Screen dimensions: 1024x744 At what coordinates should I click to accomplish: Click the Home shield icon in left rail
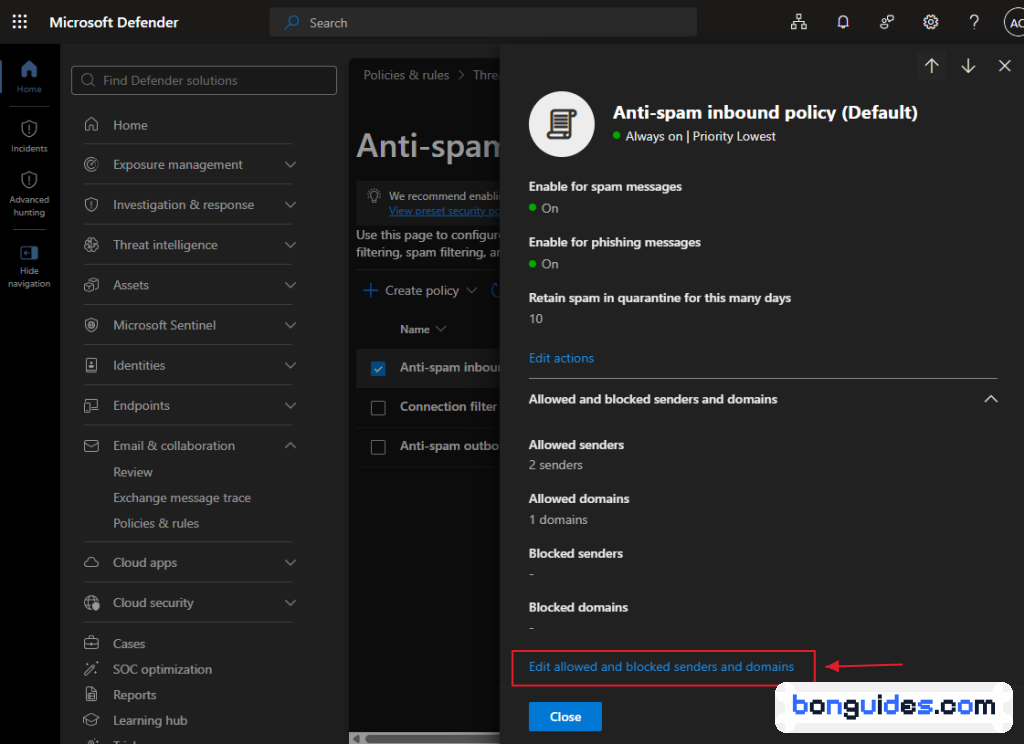29,69
